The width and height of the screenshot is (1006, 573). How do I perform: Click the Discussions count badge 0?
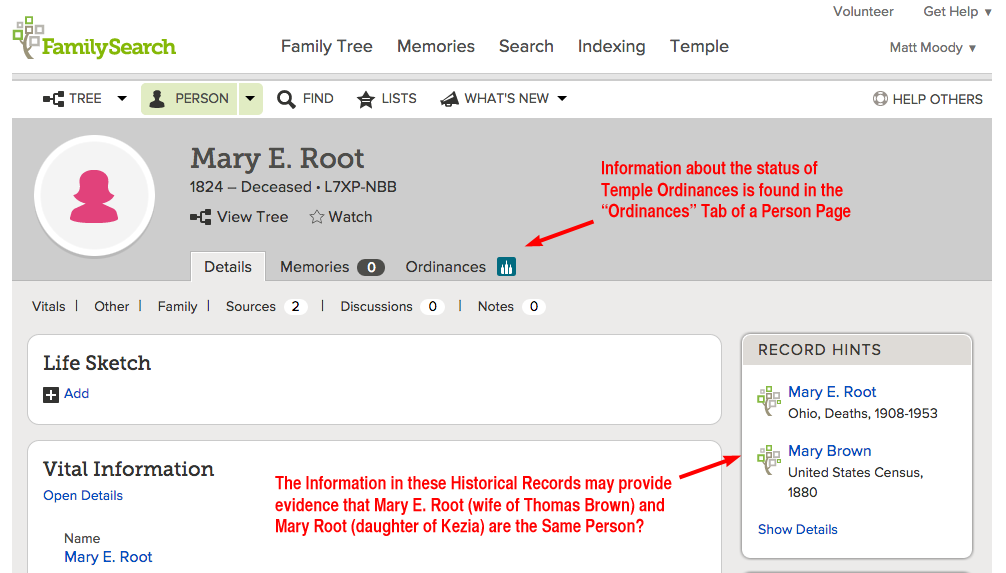click(x=432, y=307)
